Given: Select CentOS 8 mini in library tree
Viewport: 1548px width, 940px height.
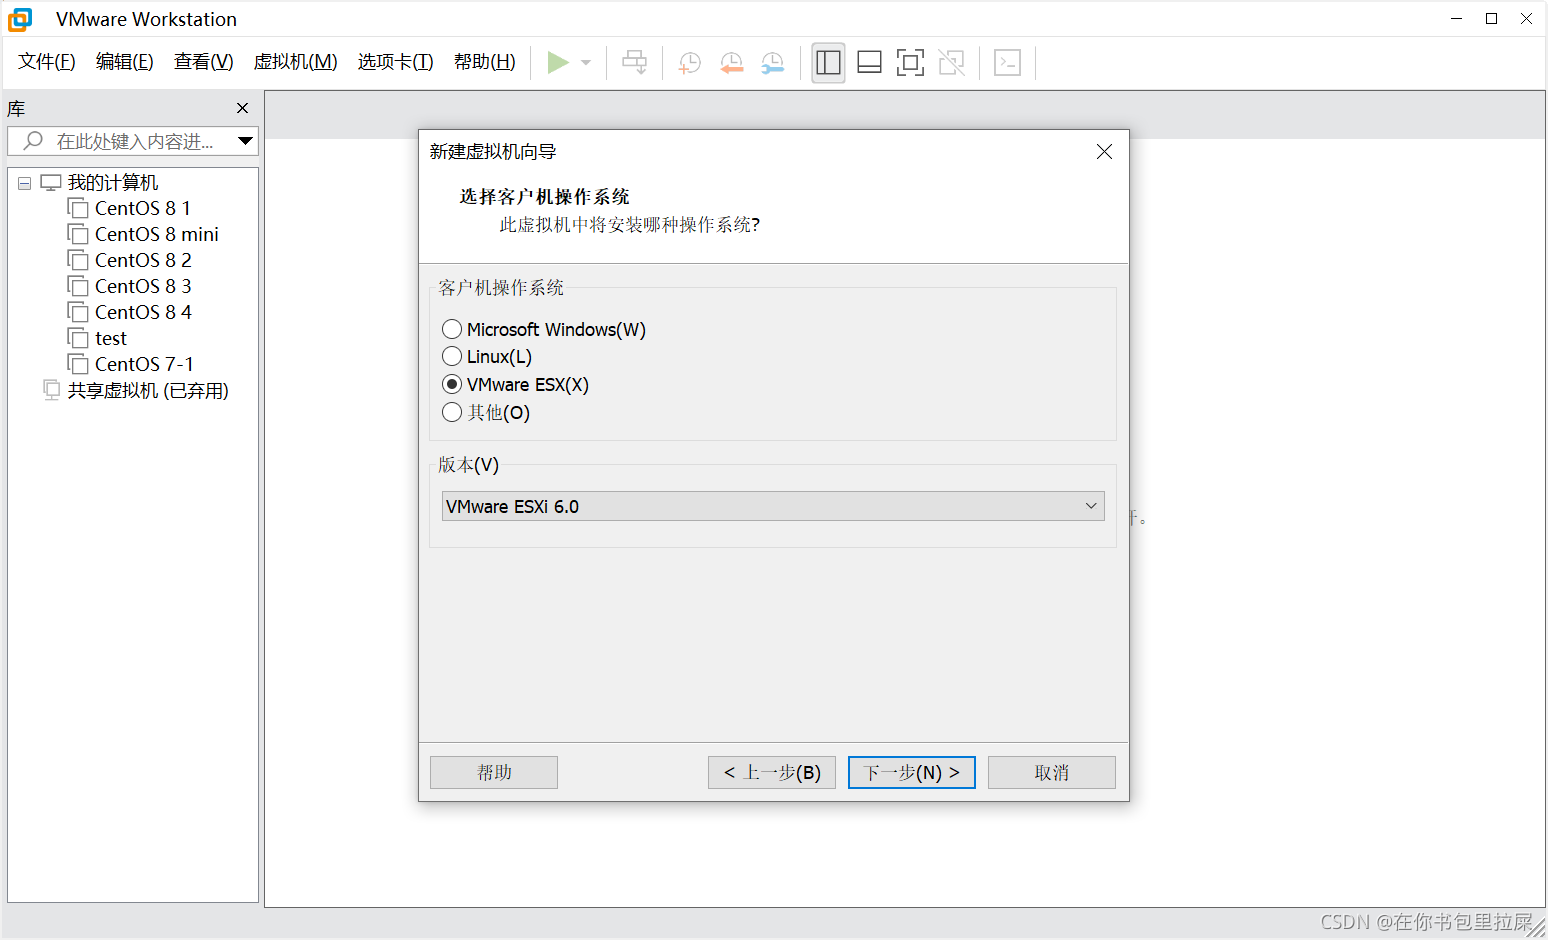Looking at the screenshot, I should [157, 234].
